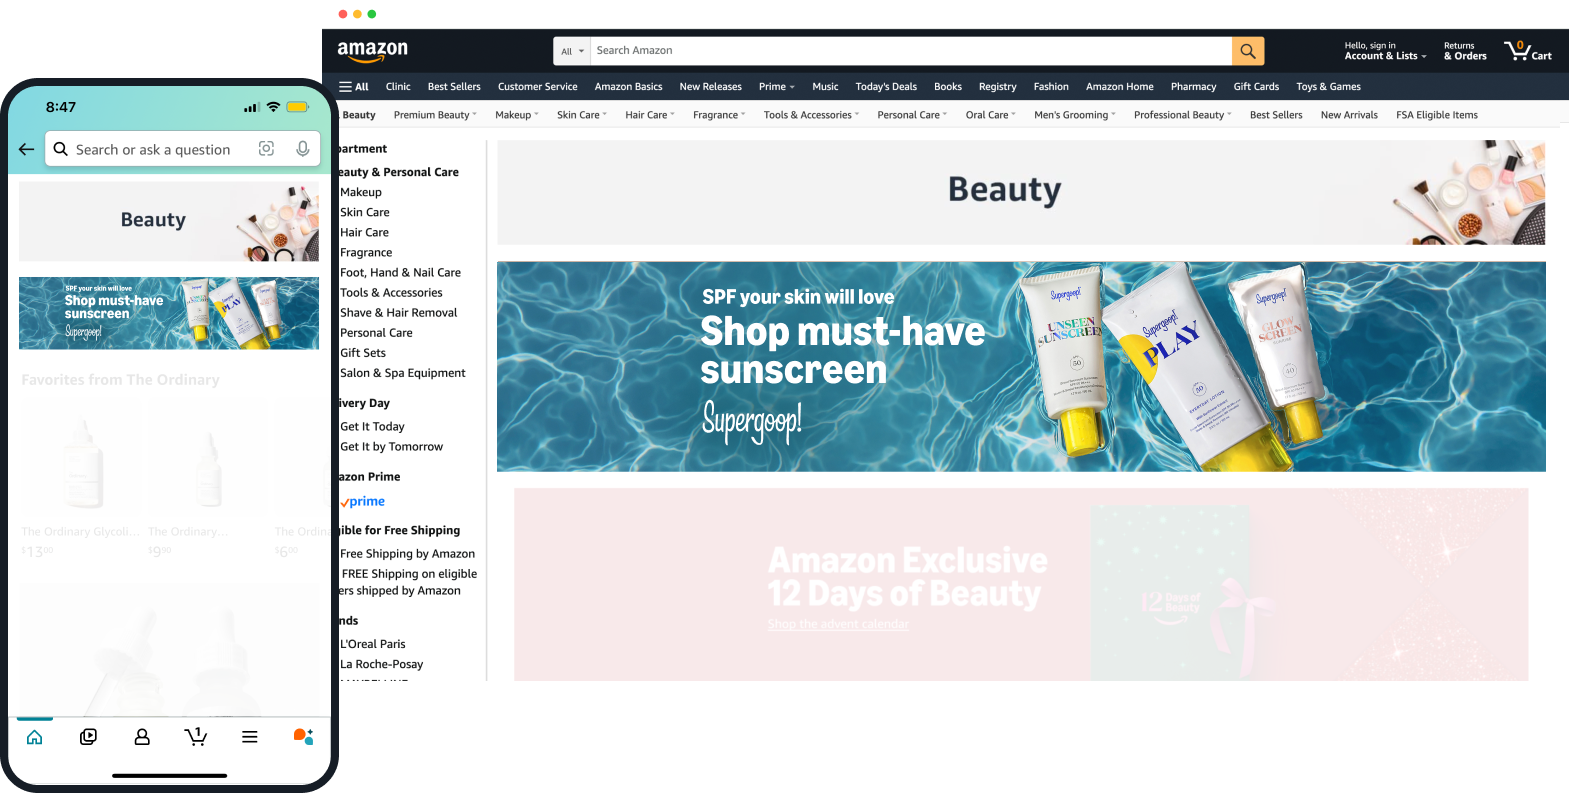This screenshot has width=1569, height=793.
Task: Open Amazon Basics
Action: pyautogui.click(x=628, y=87)
